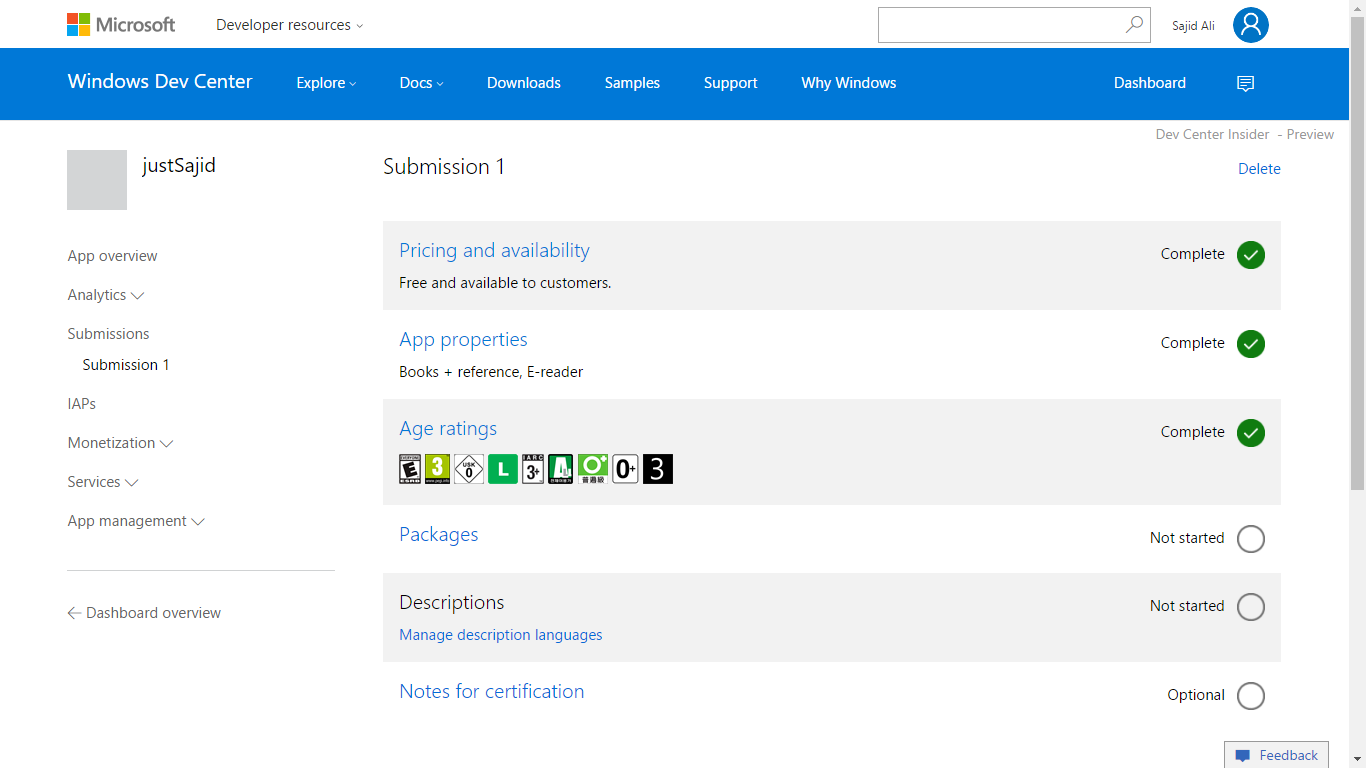The image size is (1366, 768).
Task: Click the scrollbar down arrow
Action: click(1357, 760)
